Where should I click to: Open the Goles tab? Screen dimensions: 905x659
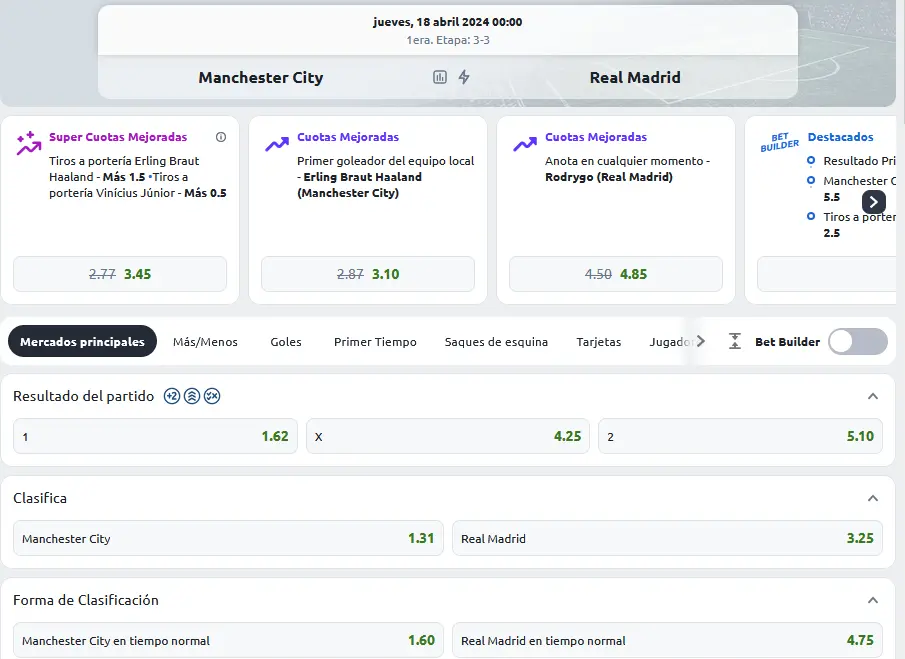[x=286, y=342]
